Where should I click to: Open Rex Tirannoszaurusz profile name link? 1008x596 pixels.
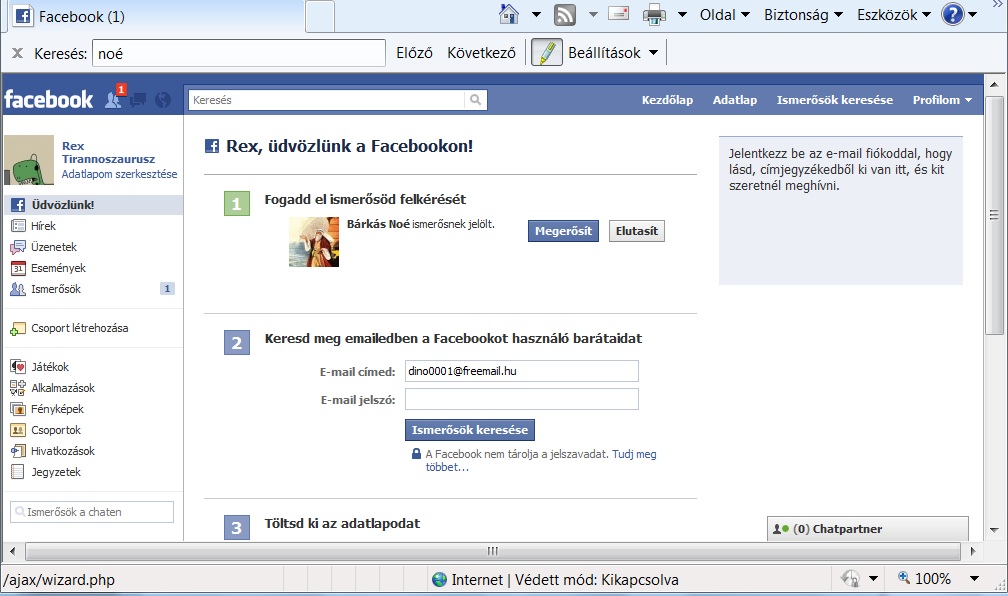pyautogui.click(x=108, y=152)
